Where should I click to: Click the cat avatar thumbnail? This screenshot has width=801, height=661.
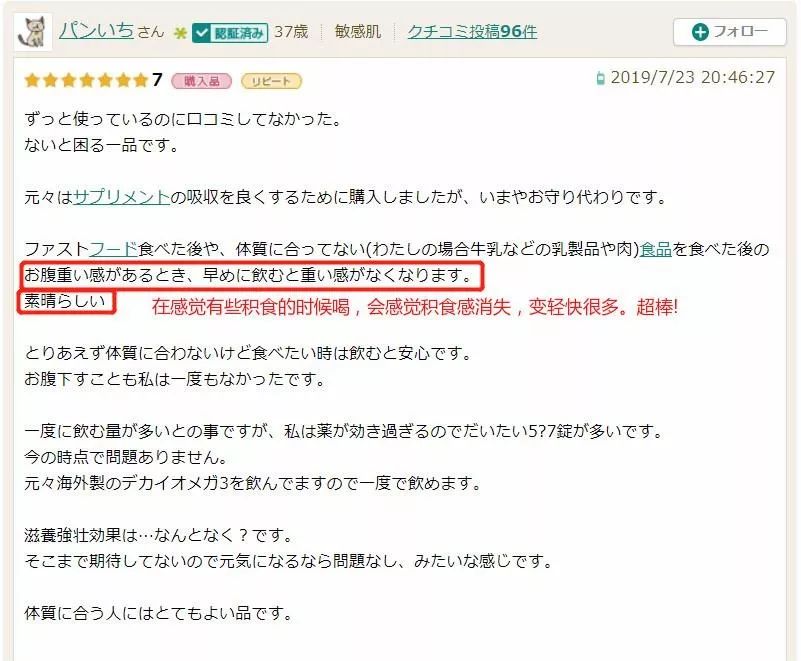coord(33,32)
